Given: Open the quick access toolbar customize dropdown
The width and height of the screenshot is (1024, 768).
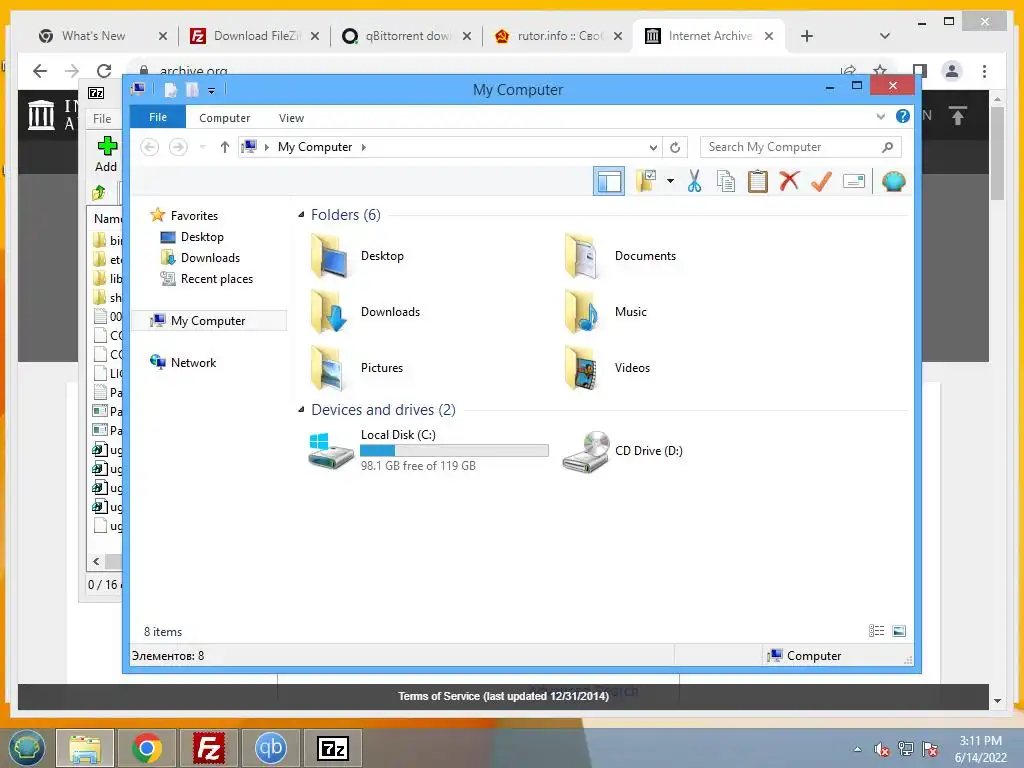Looking at the screenshot, I should point(212,91).
